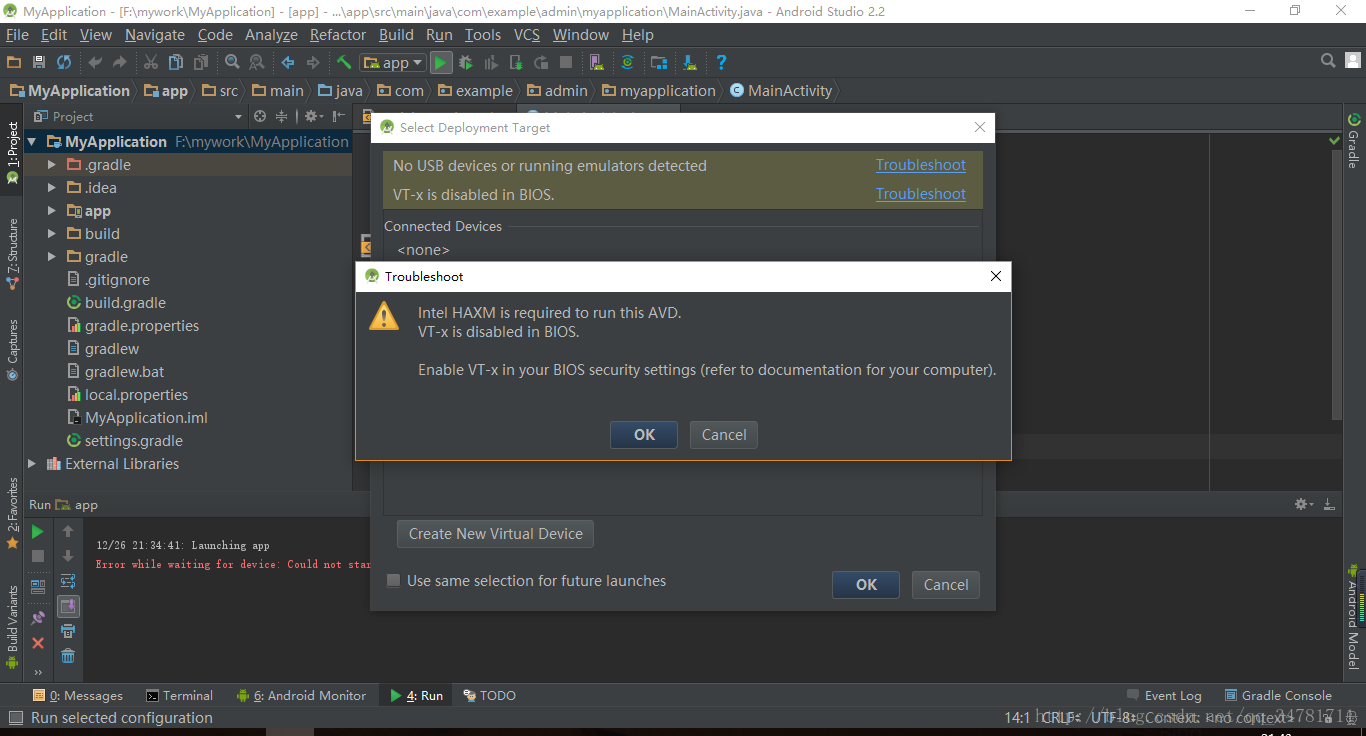Click Troubleshoot link beside No USB devices
1366x736 pixels.
pos(921,165)
